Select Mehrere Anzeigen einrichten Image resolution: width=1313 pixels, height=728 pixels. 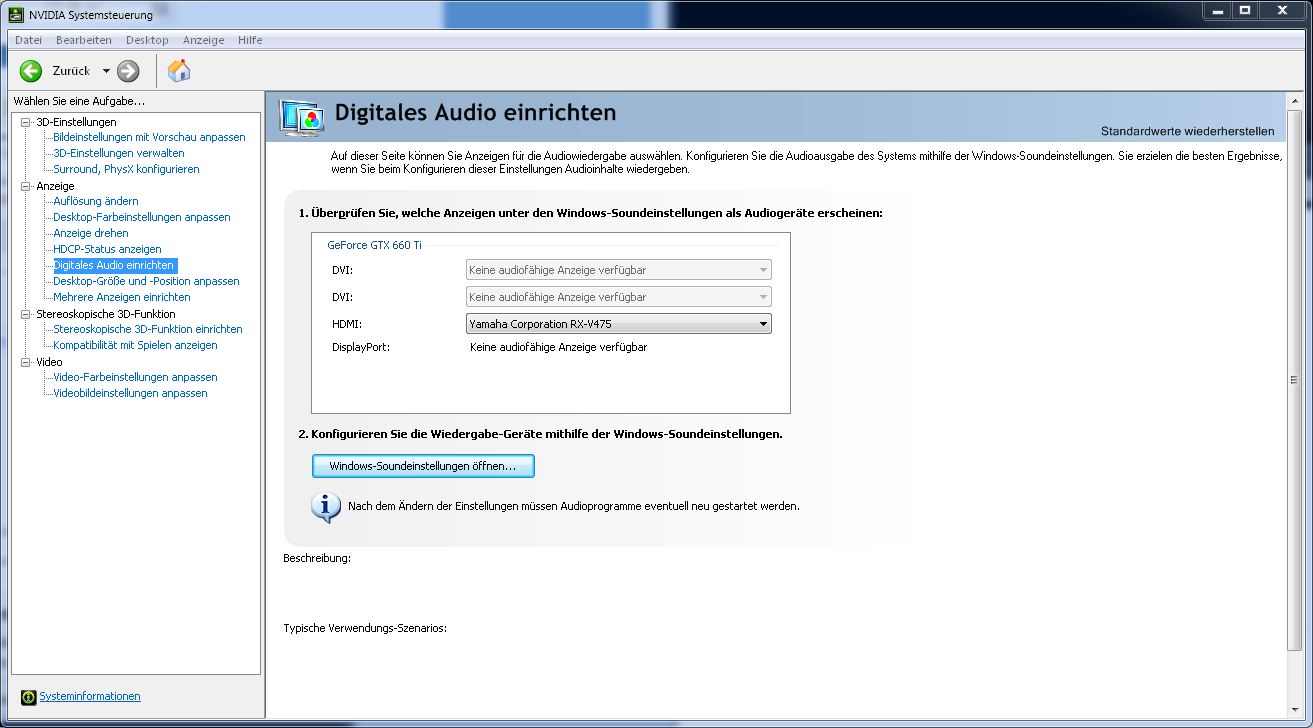[122, 297]
